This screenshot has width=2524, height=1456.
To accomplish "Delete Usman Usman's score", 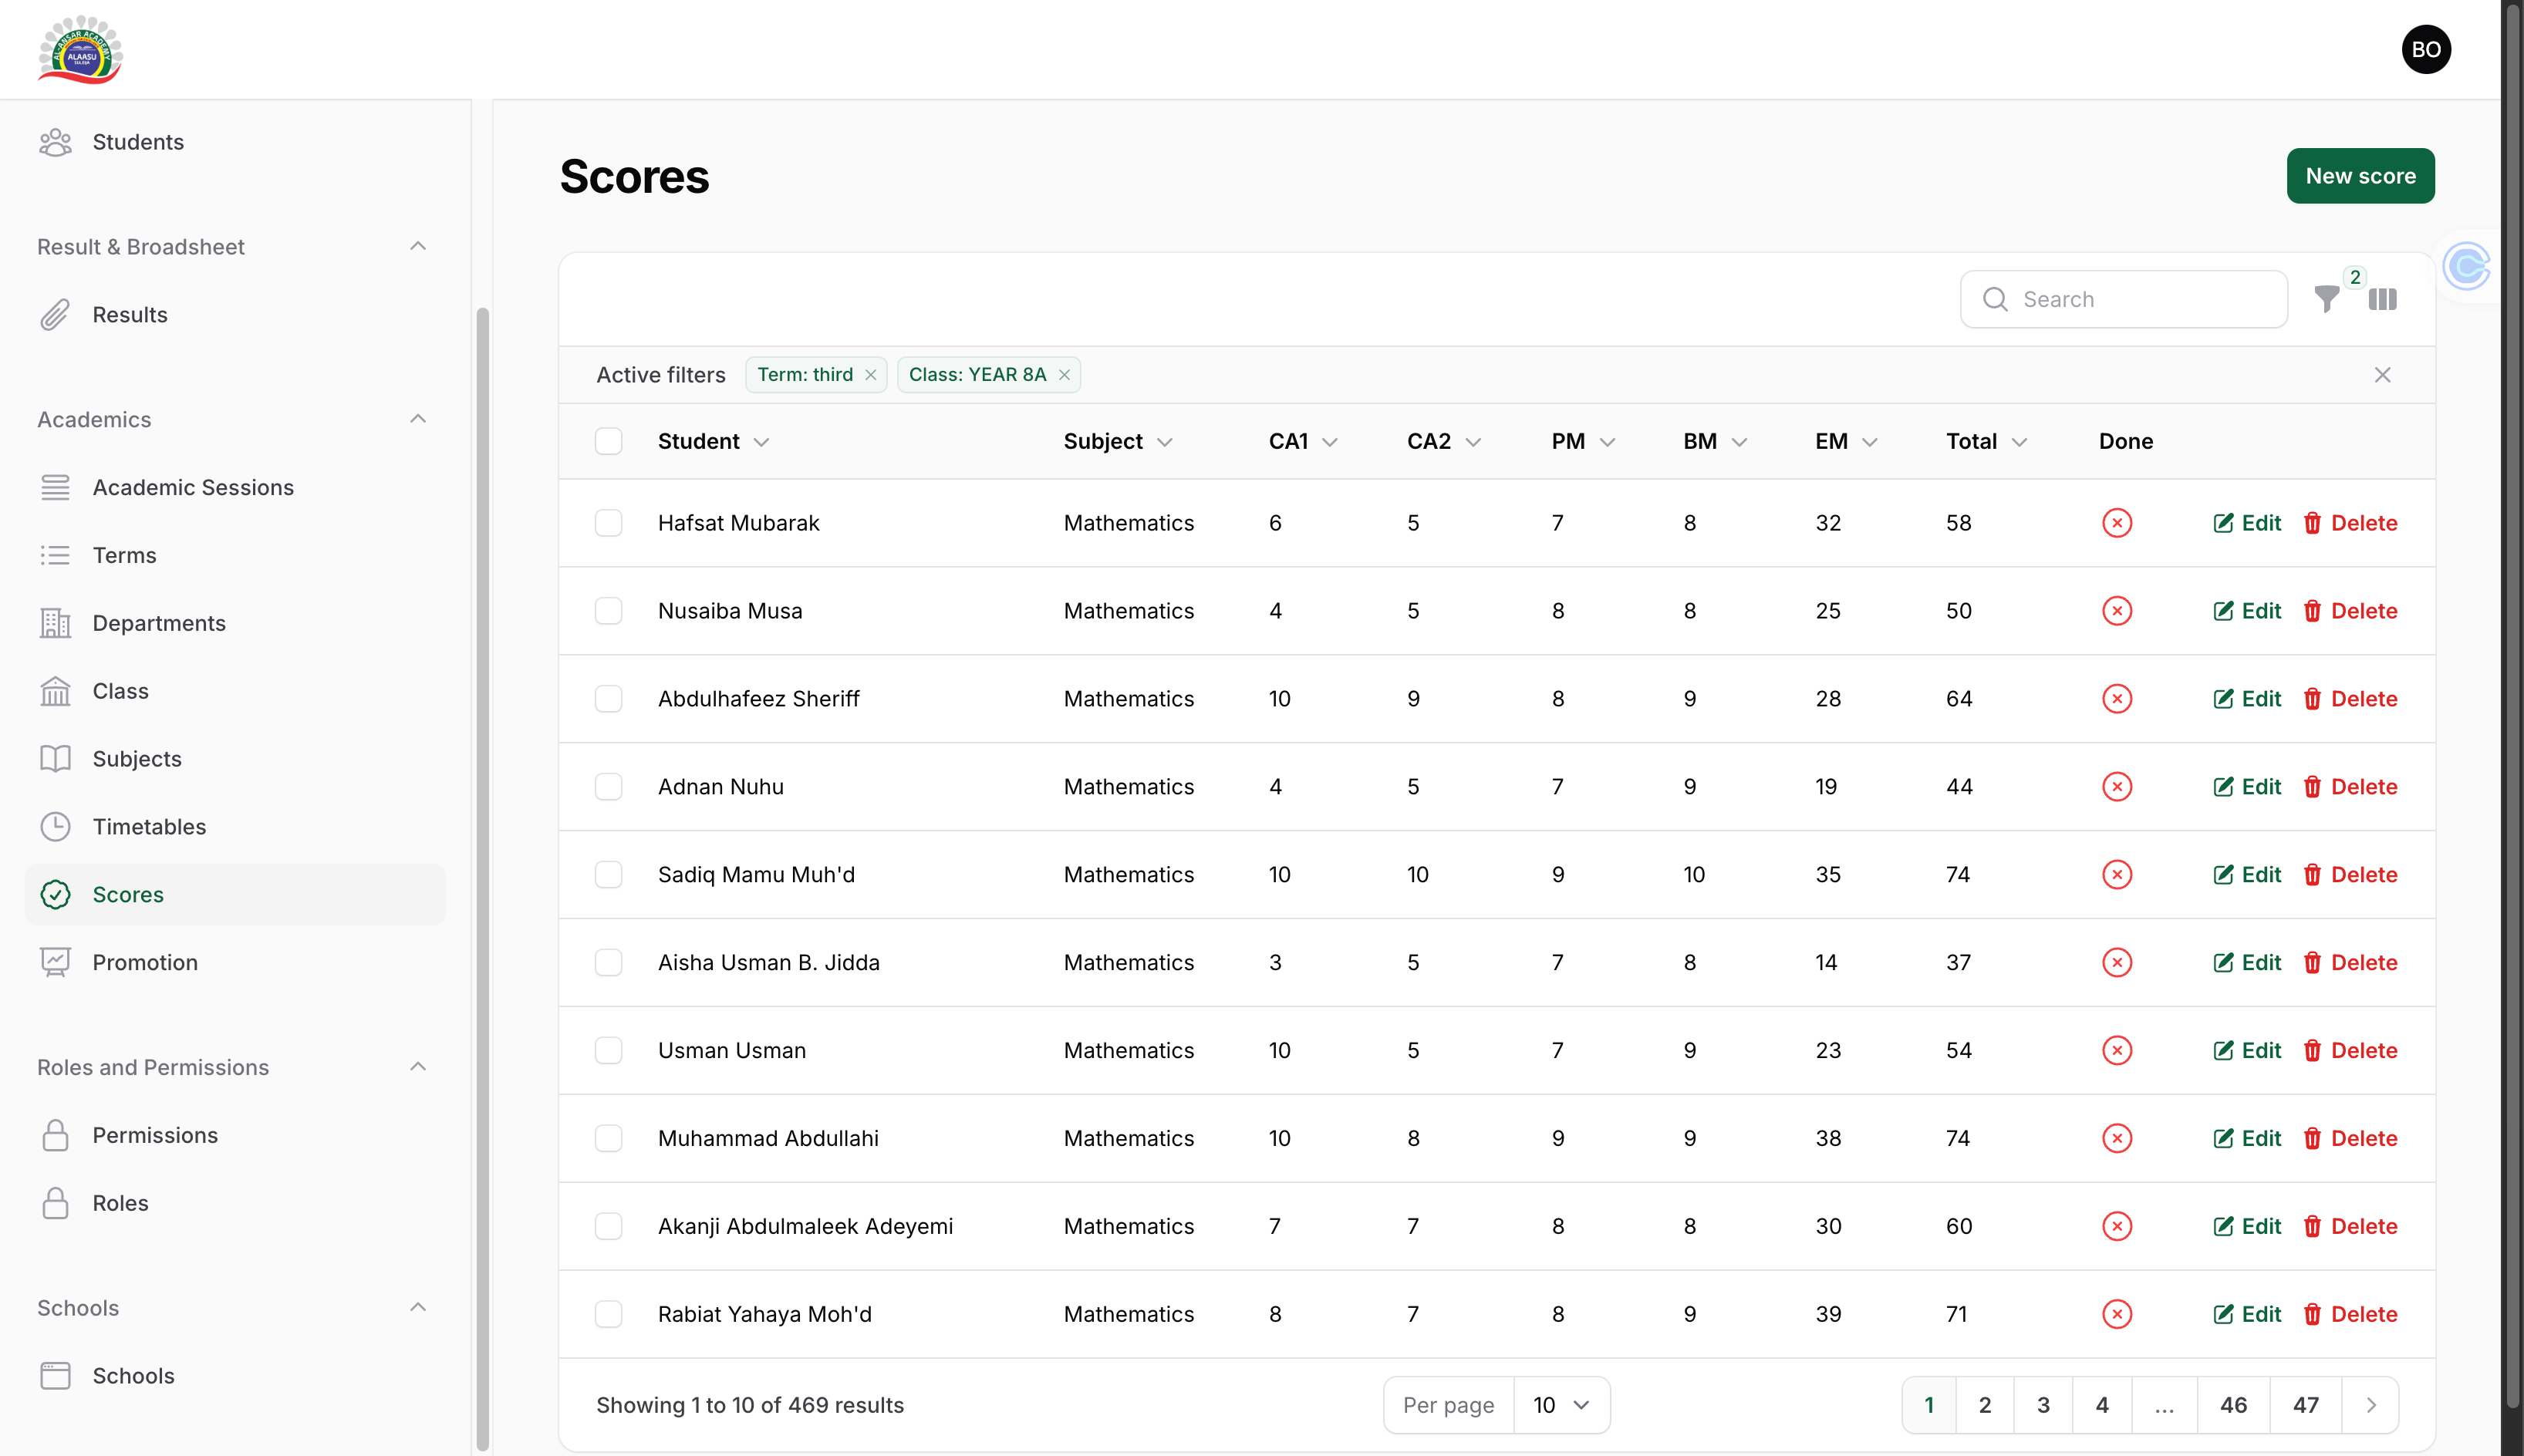I will pos(2350,1050).
